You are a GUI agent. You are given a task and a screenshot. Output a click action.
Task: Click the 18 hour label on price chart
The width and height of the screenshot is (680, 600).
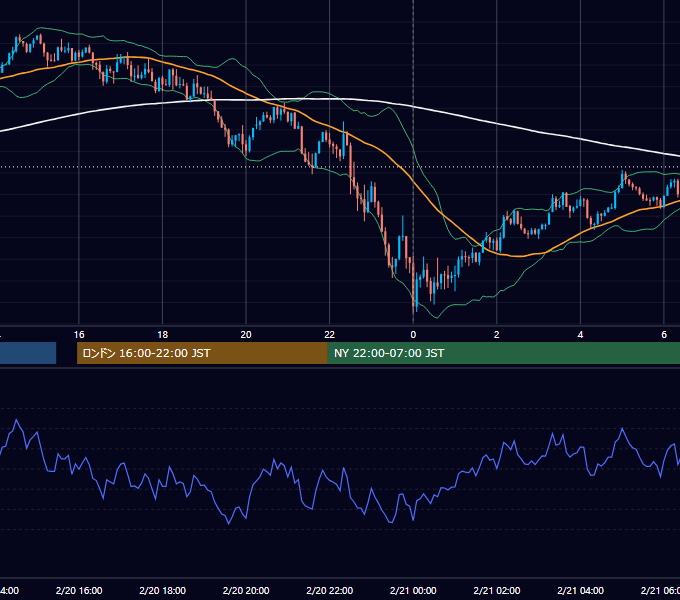pyautogui.click(x=163, y=335)
